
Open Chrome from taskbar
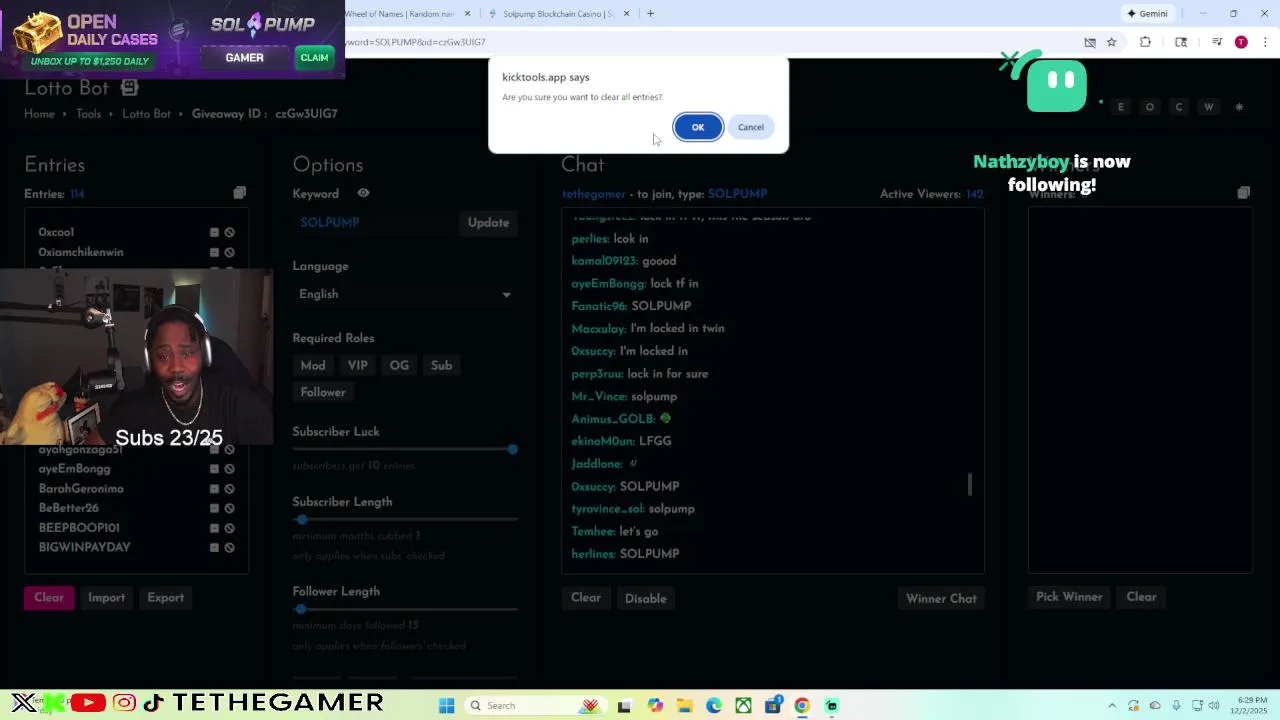(x=801, y=706)
